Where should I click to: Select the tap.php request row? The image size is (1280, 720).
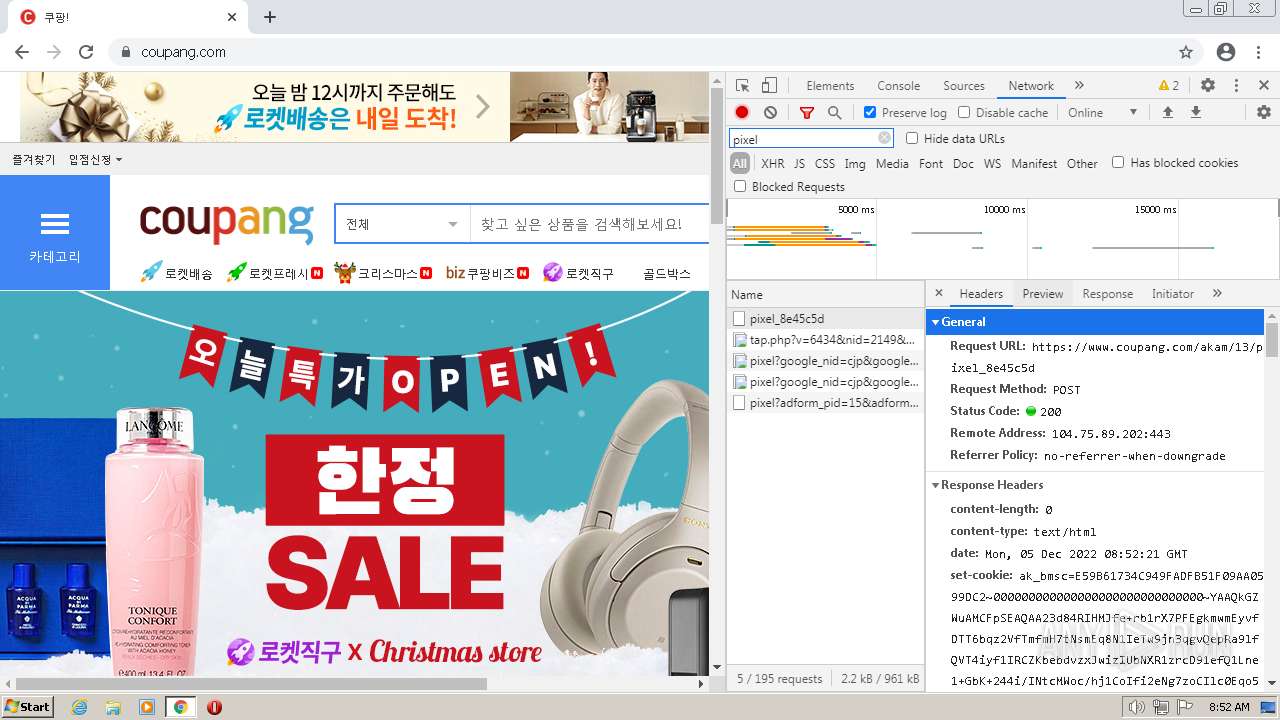coord(825,340)
